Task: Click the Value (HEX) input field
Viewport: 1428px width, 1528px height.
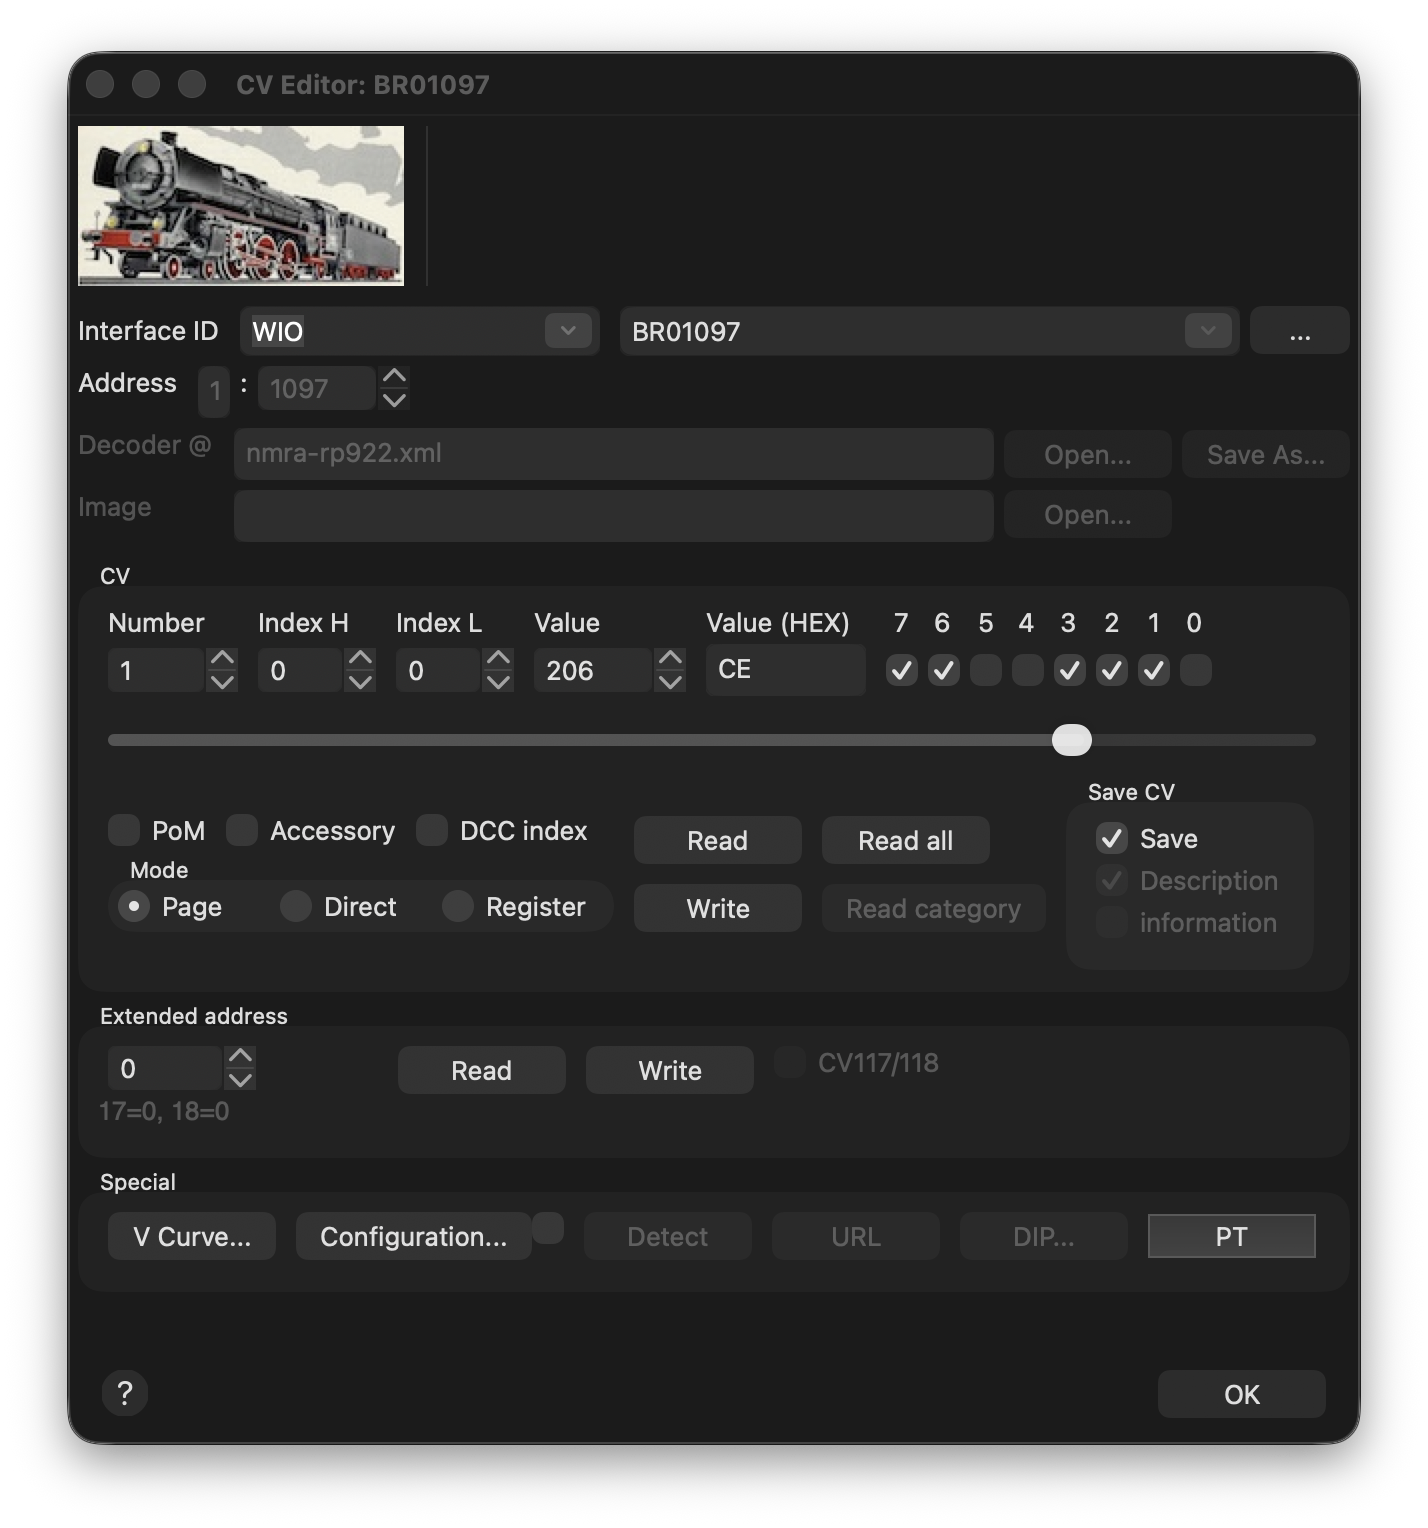Action: [x=785, y=670]
